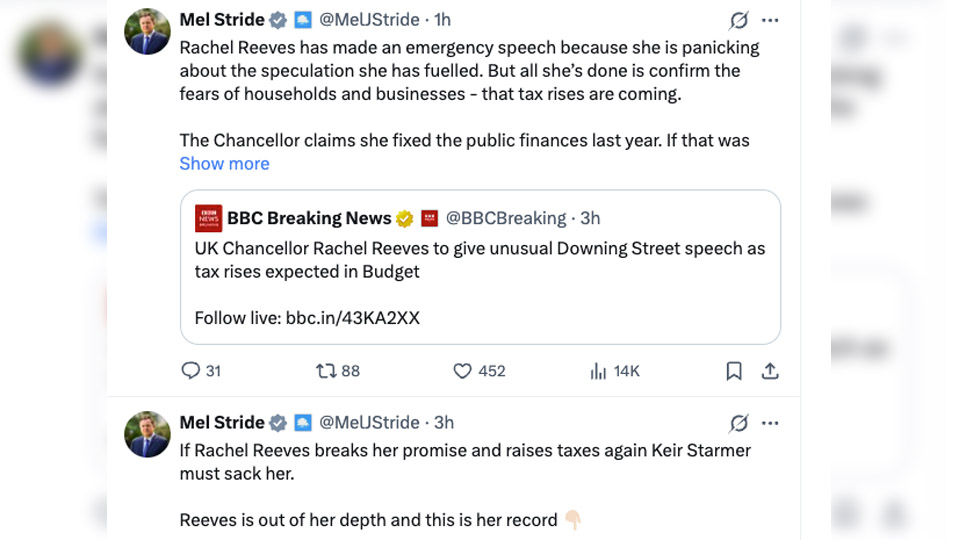Open the BBC Breaking News account name
The image size is (960, 540).
pyautogui.click(x=309, y=218)
